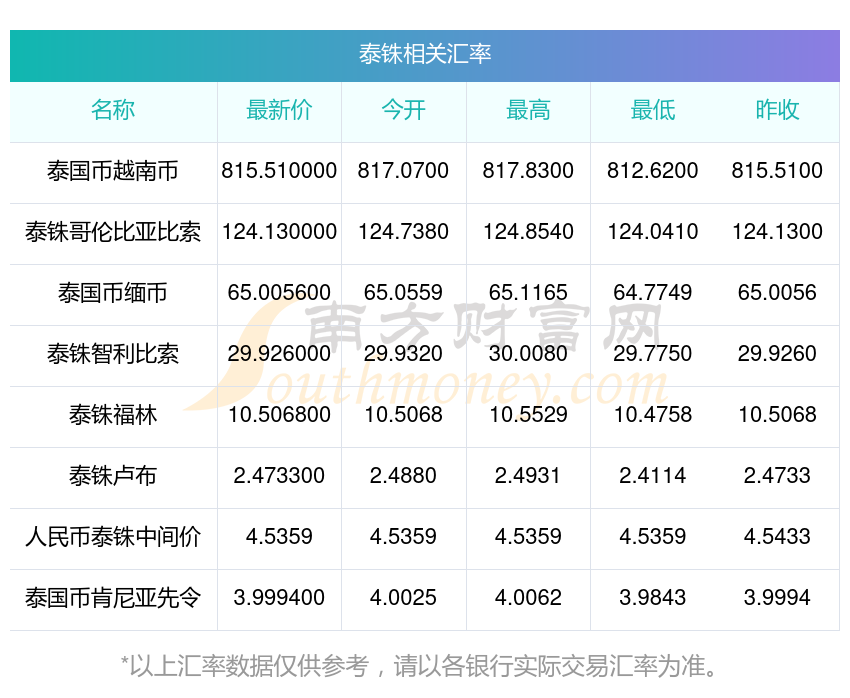The height and width of the screenshot is (698, 850).
Task: Click the 124.8540 highest price cell
Action: (x=528, y=232)
